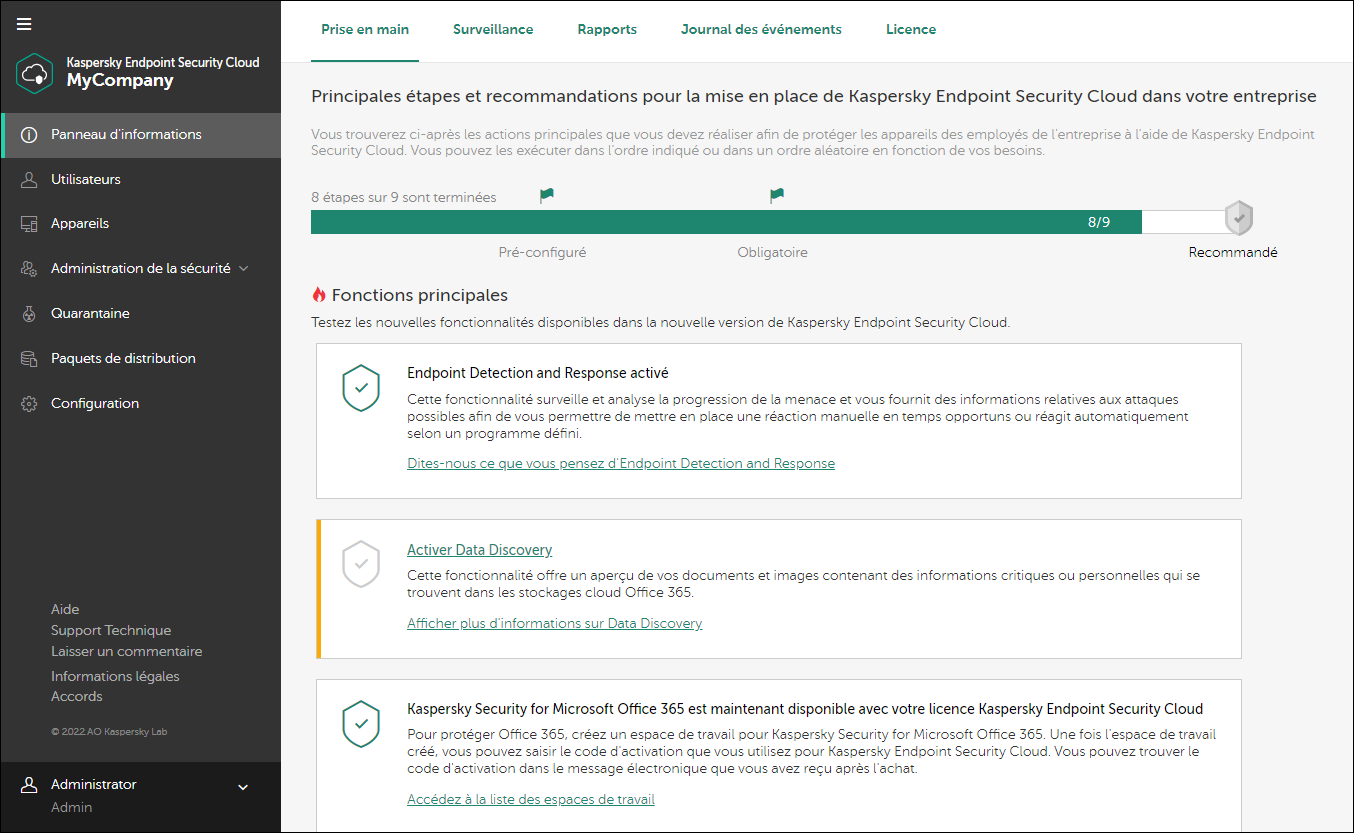The width and height of the screenshot is (1354, 833).
Task: Click the Utilisateurs person icon
Action: pyautogui.click(x=29, y=180)
